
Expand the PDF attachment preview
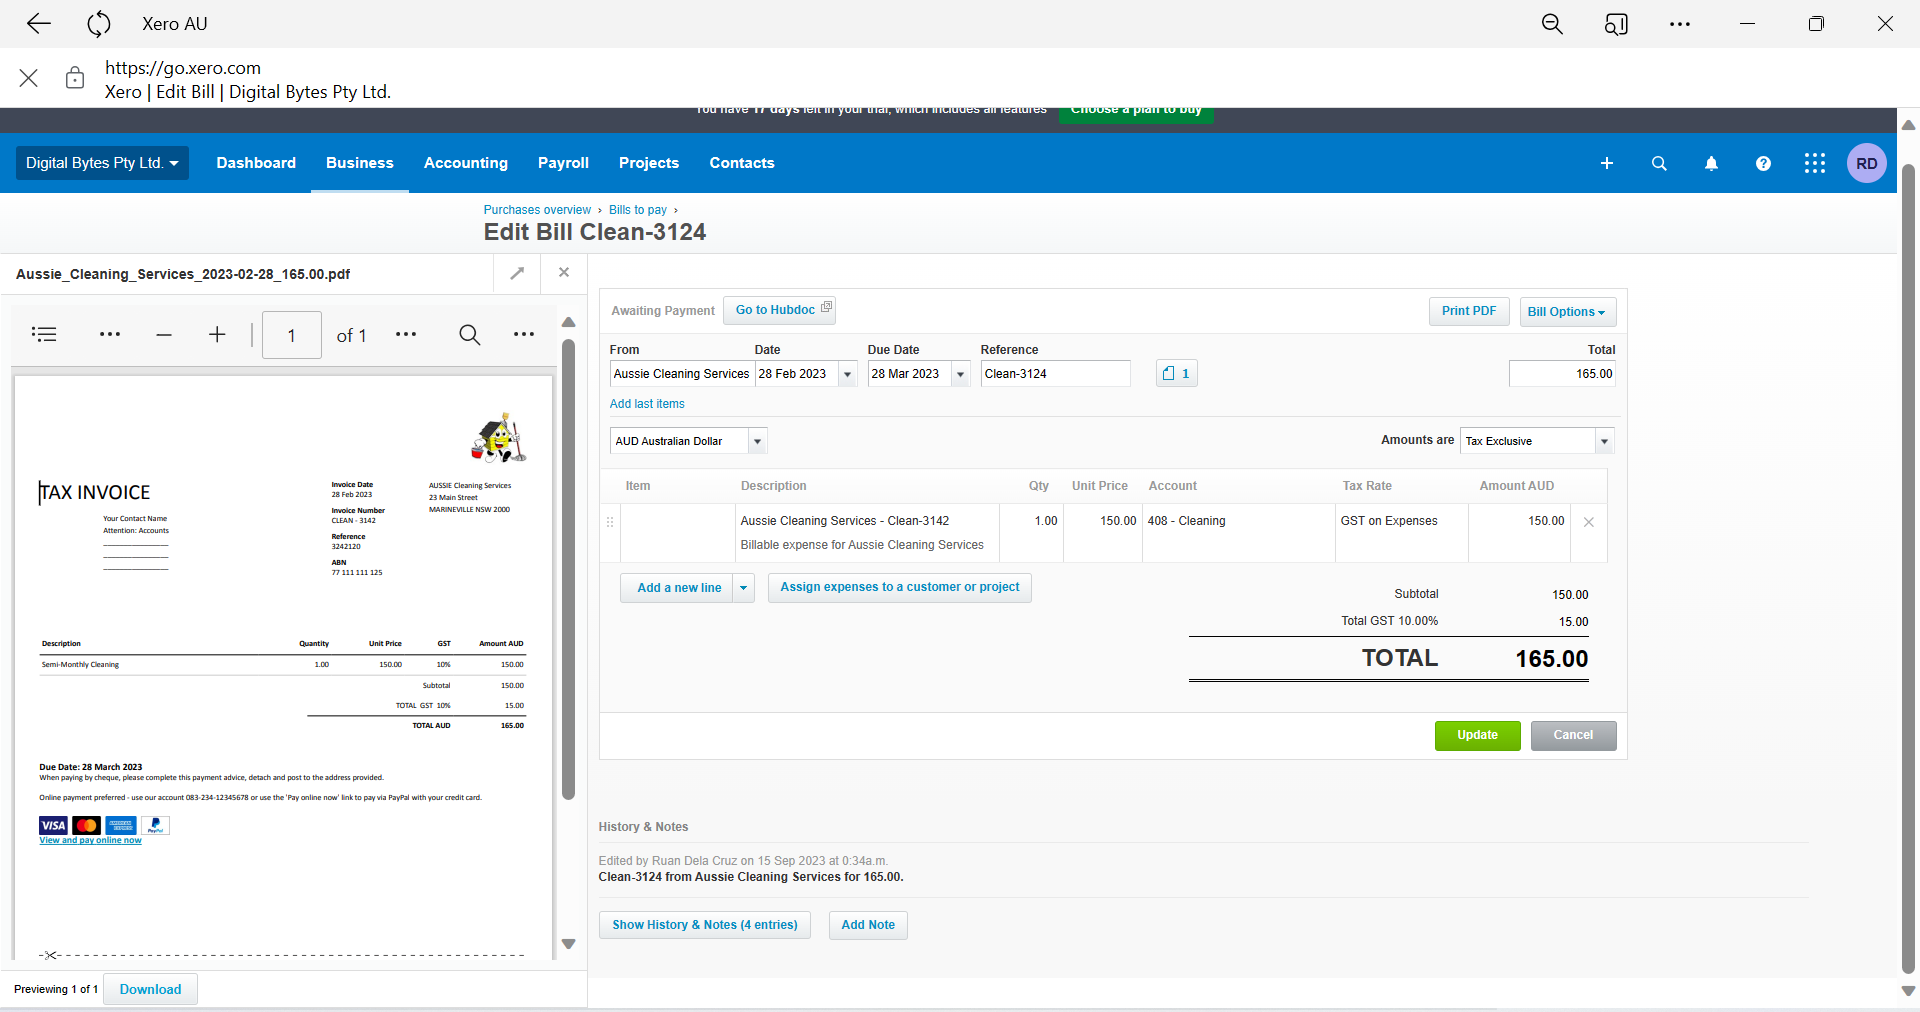click(517, 273)
